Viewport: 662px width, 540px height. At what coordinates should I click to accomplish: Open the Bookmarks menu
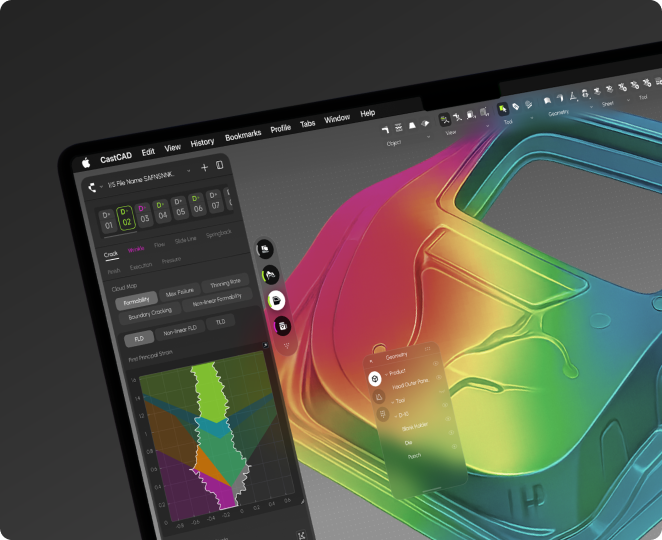[243, 134]
